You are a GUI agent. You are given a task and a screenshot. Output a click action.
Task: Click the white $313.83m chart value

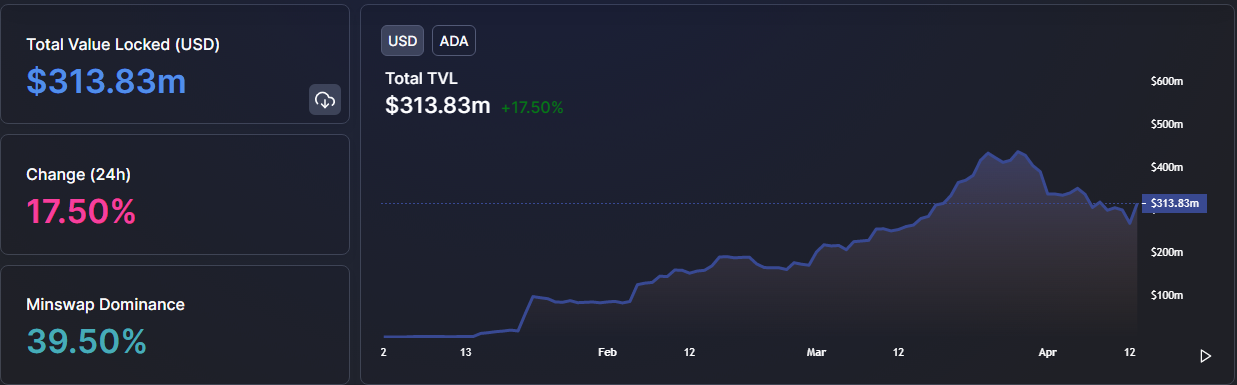click(x=438, y=106)
